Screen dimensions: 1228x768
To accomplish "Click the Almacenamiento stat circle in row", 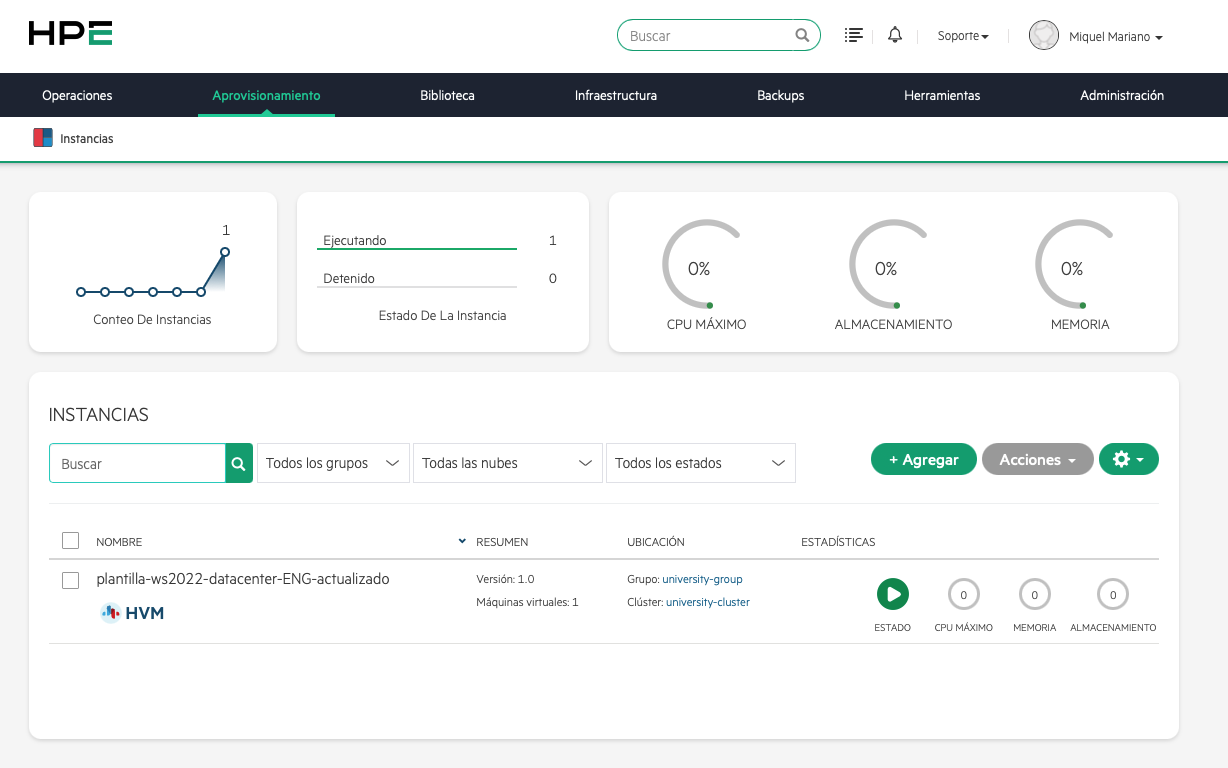I will pos(1113,595).
